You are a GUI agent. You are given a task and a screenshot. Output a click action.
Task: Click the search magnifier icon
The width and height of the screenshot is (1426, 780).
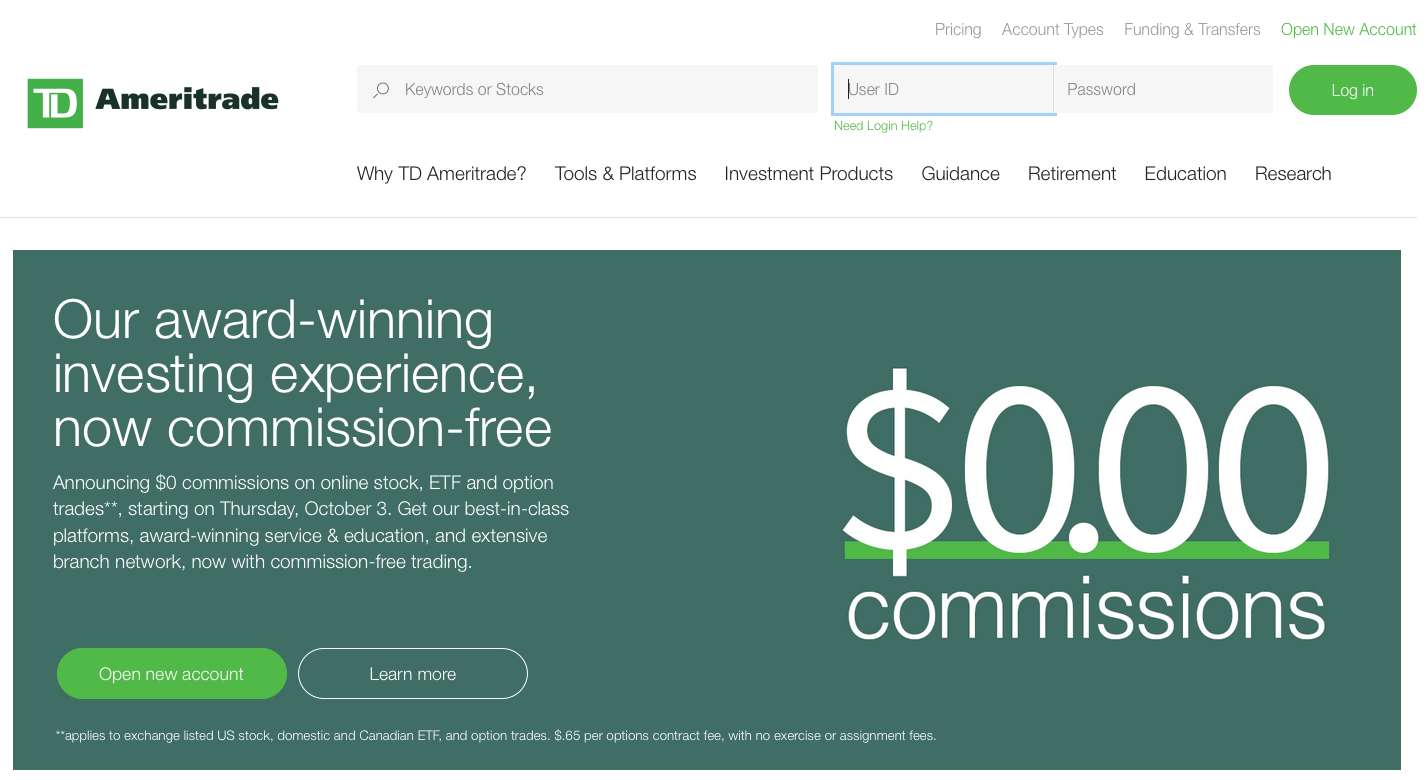pos(381,90)
